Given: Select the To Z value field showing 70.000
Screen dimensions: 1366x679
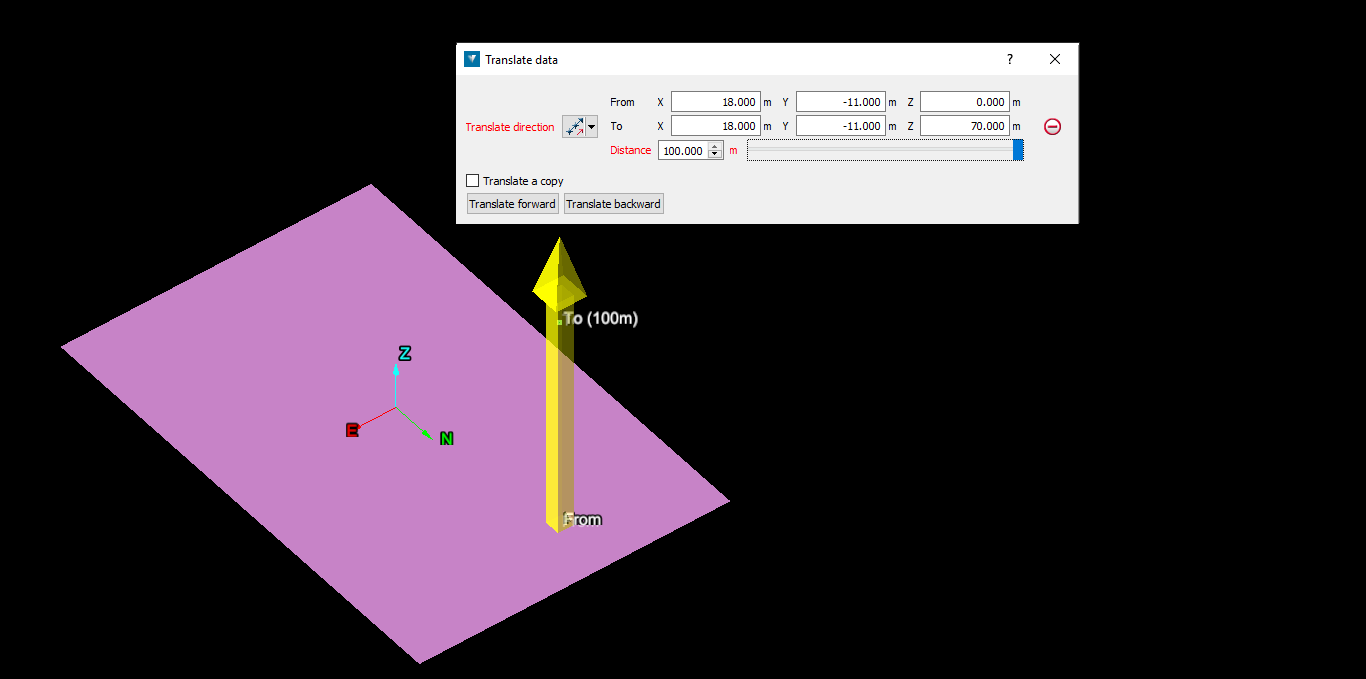Looking at the screenshot, I should [963, 125].
